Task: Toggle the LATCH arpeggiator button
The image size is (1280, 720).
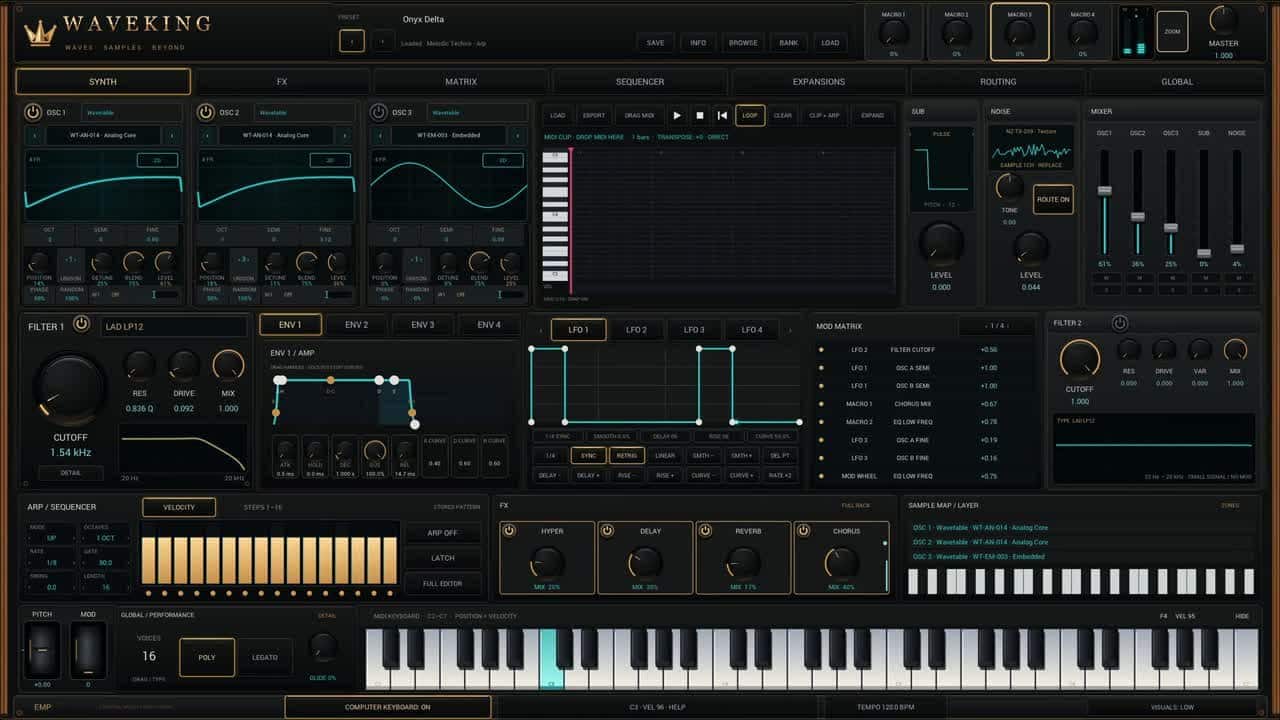Action: (442, 558)
